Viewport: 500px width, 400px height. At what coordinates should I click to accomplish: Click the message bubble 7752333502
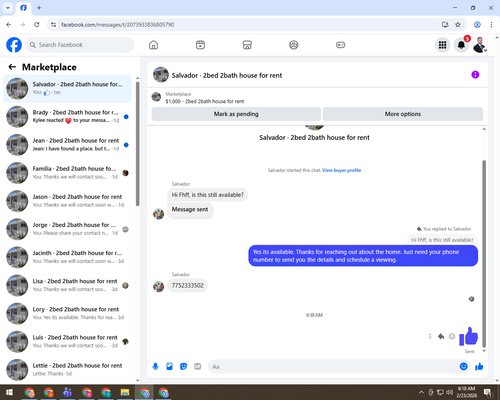[x=187, y=286]
